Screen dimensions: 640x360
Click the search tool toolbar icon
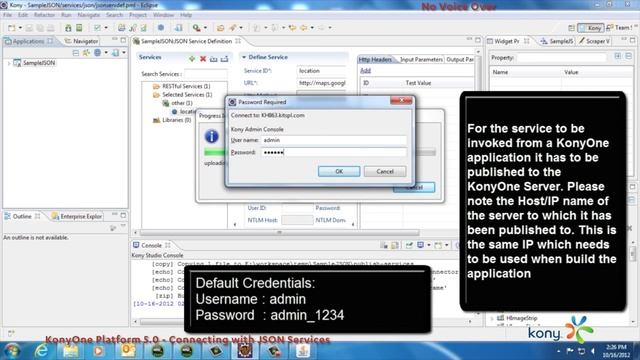(197, 28)
